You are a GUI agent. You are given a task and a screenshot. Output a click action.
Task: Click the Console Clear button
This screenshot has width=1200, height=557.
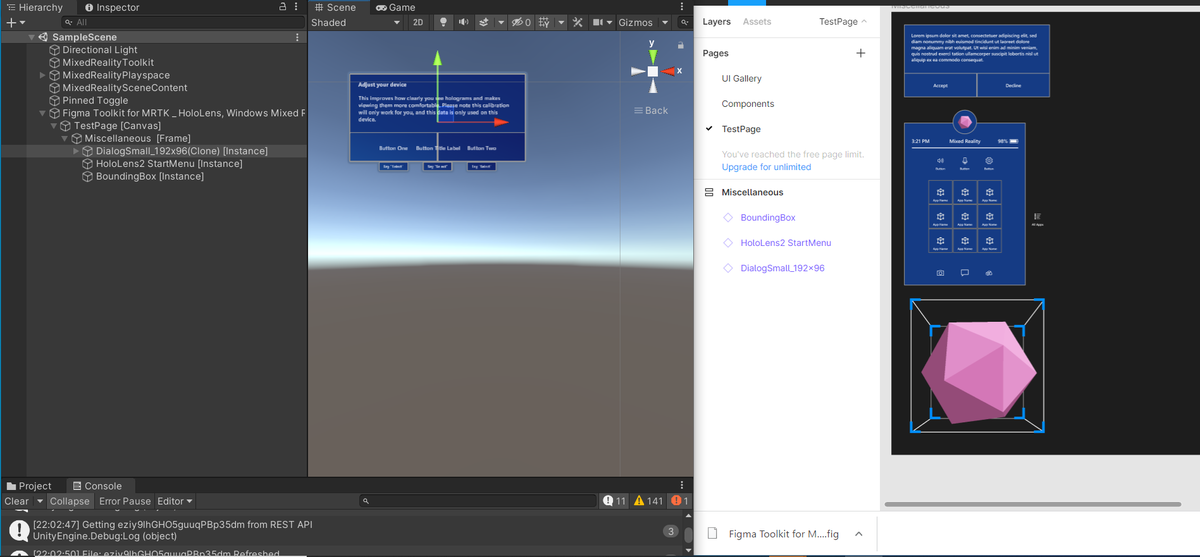click(17, 501)
